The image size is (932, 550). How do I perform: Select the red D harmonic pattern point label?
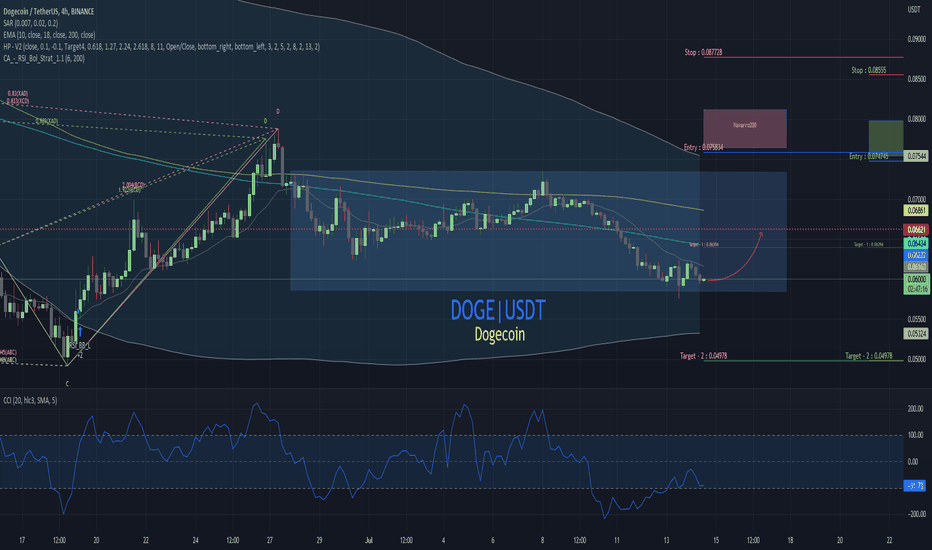[x=278, y=111]
